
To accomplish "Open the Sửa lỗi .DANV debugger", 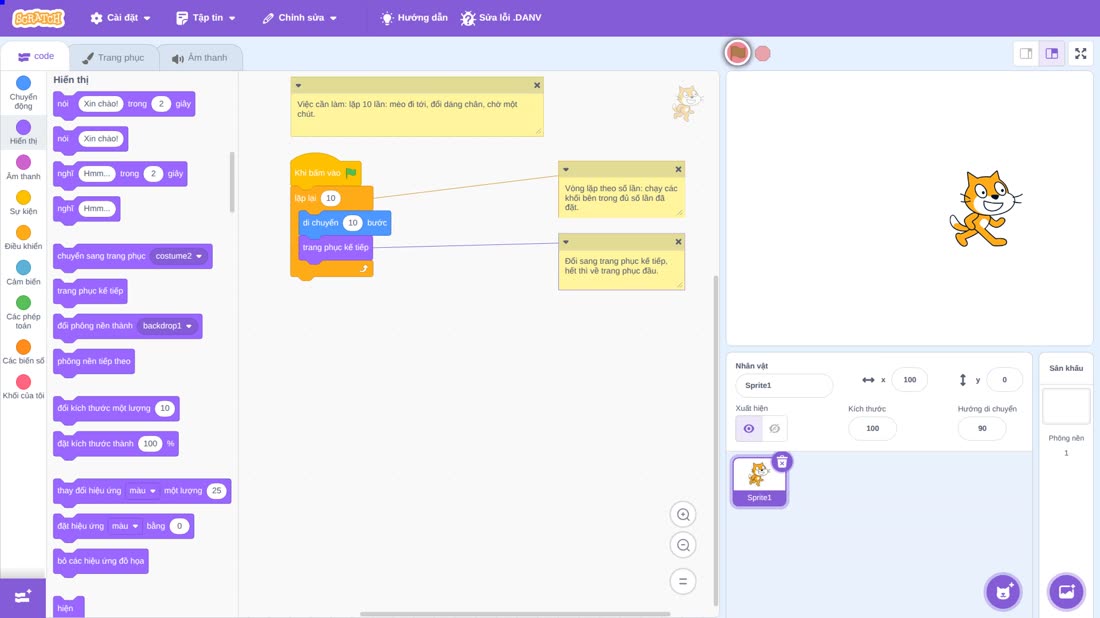I will point(501,18).
